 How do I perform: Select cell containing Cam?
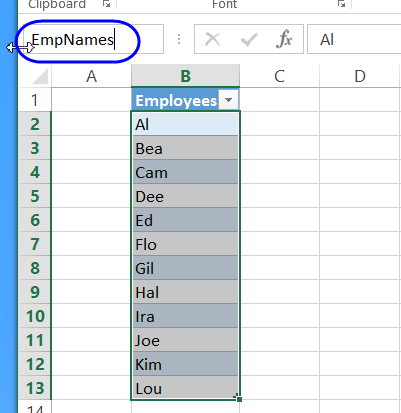tap(185, 172)
